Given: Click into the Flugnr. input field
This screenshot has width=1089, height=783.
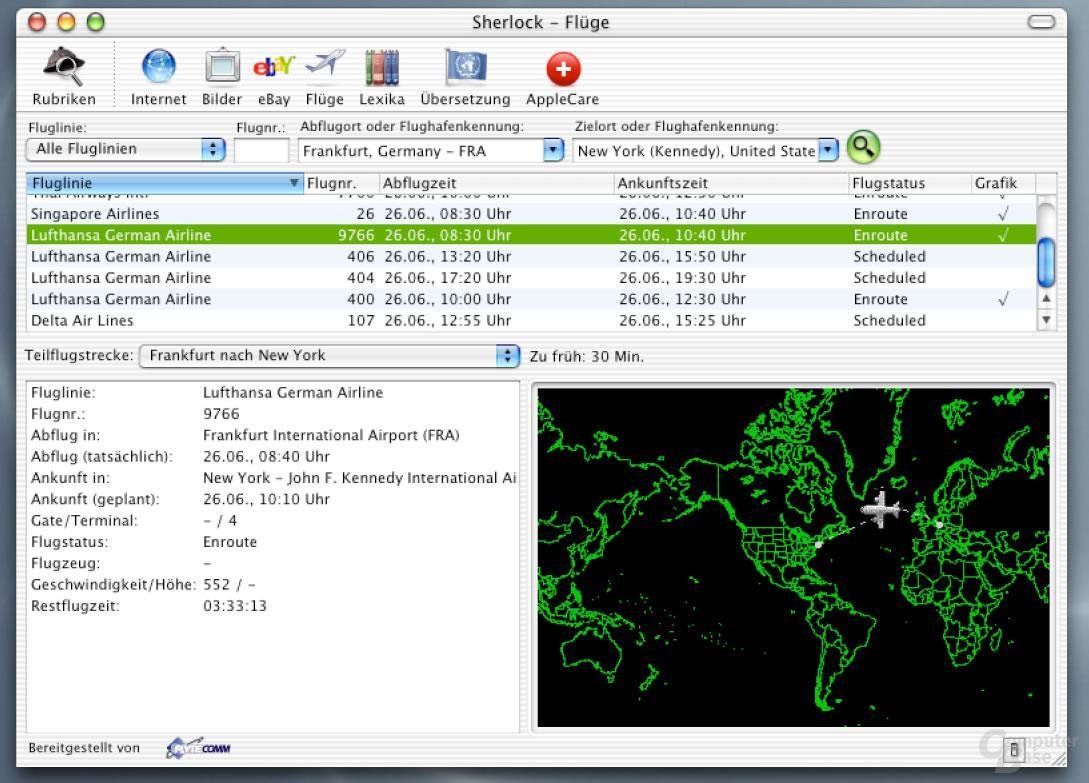Looking at the screenshot, I should click(261, 150).
